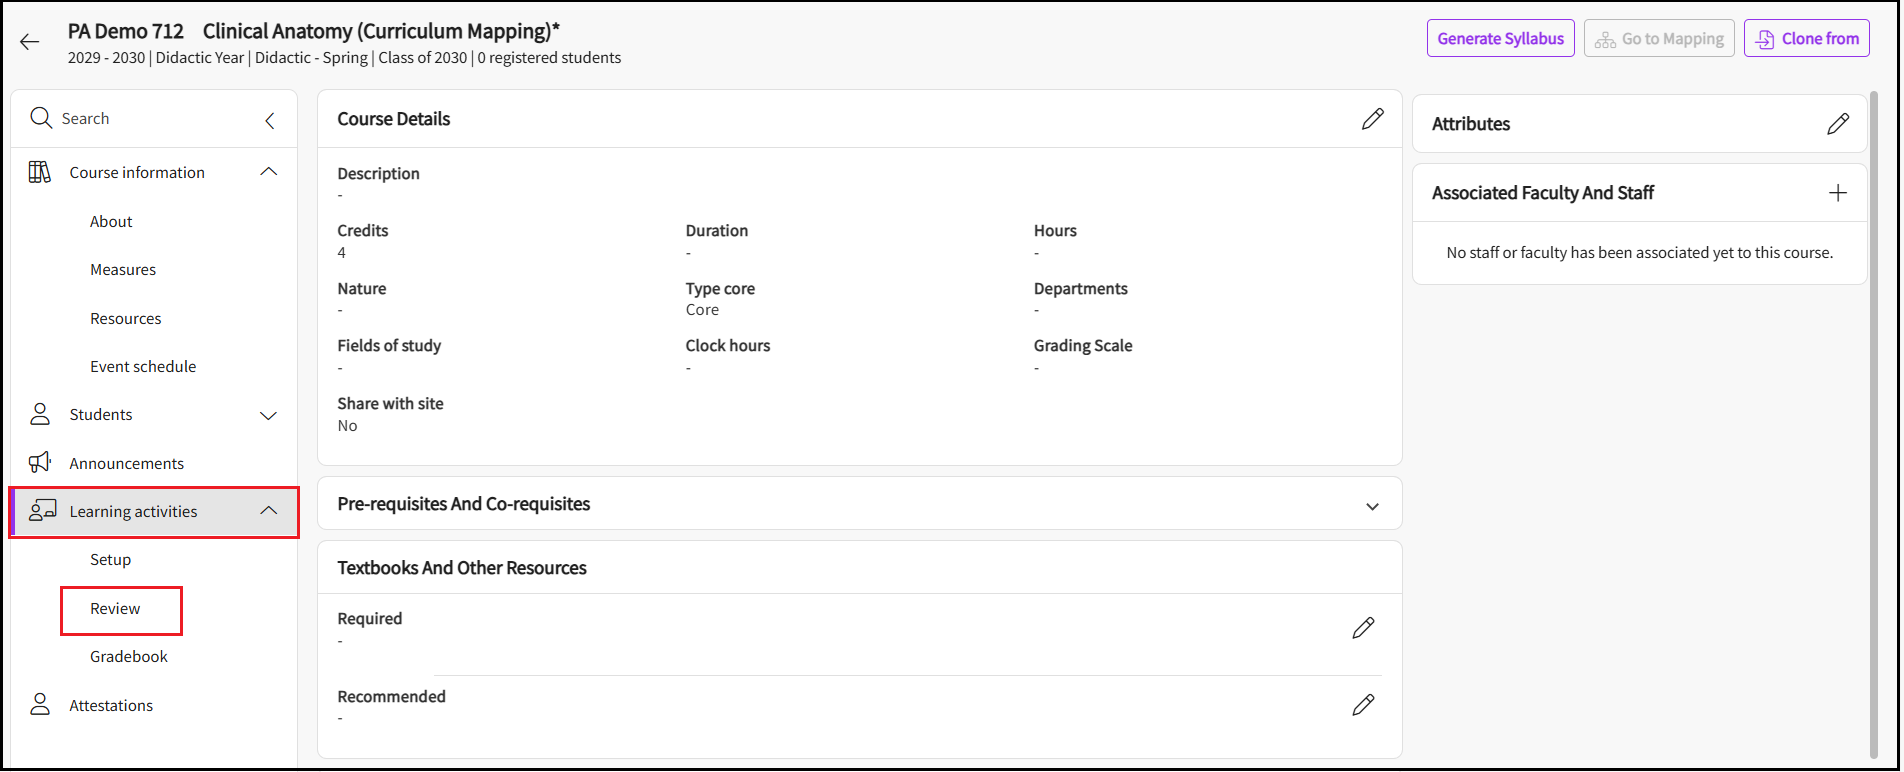Edit Recommended textbooks pencil icon

coord(1362,705)
